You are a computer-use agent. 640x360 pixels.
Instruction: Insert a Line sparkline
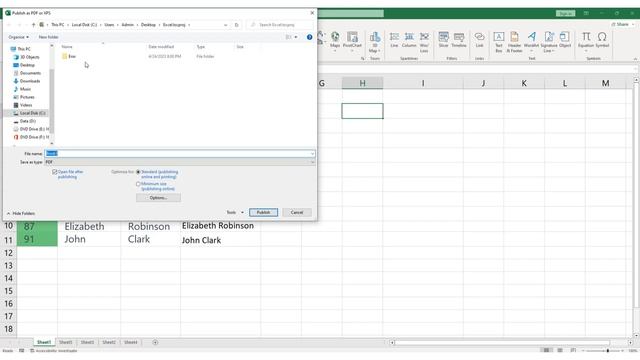[x=394, y=40]
